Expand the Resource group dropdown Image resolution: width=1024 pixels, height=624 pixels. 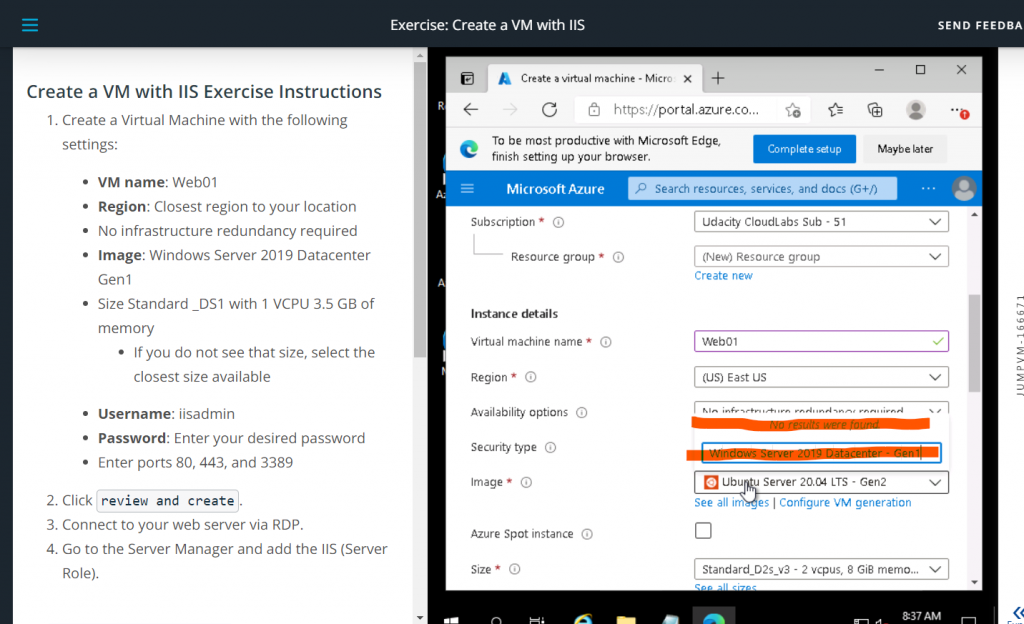tap(821, 257)
